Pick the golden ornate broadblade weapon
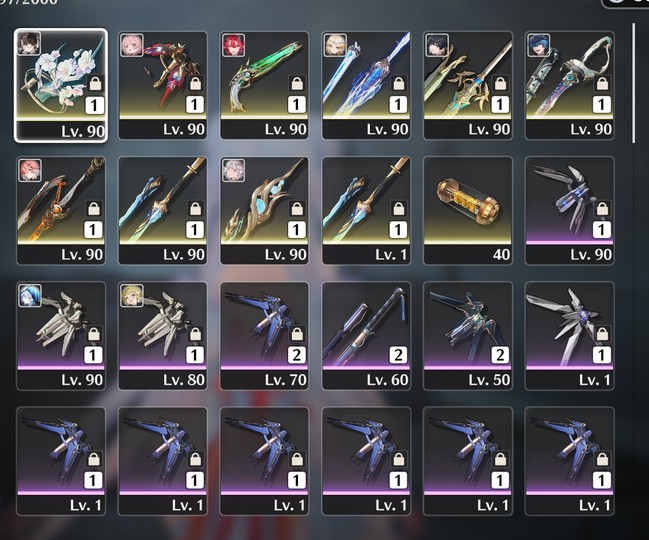Screen dimensions: 649x540 (468, 85)
